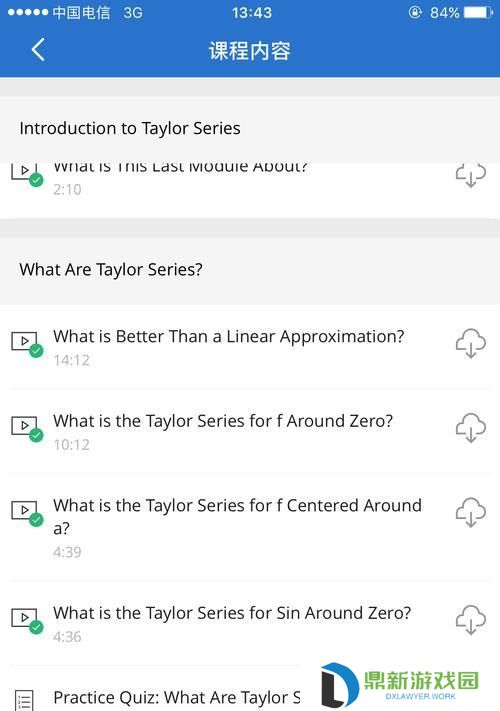Download 'What is Better Than a Linear Approximation?'

pos(471,343)
